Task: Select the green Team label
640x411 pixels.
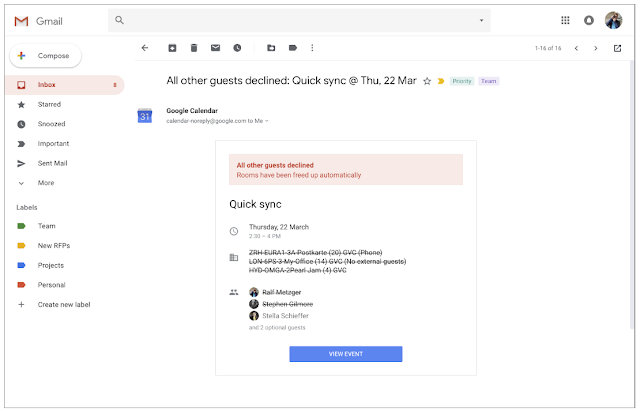Action: click(x=46, y=226)
